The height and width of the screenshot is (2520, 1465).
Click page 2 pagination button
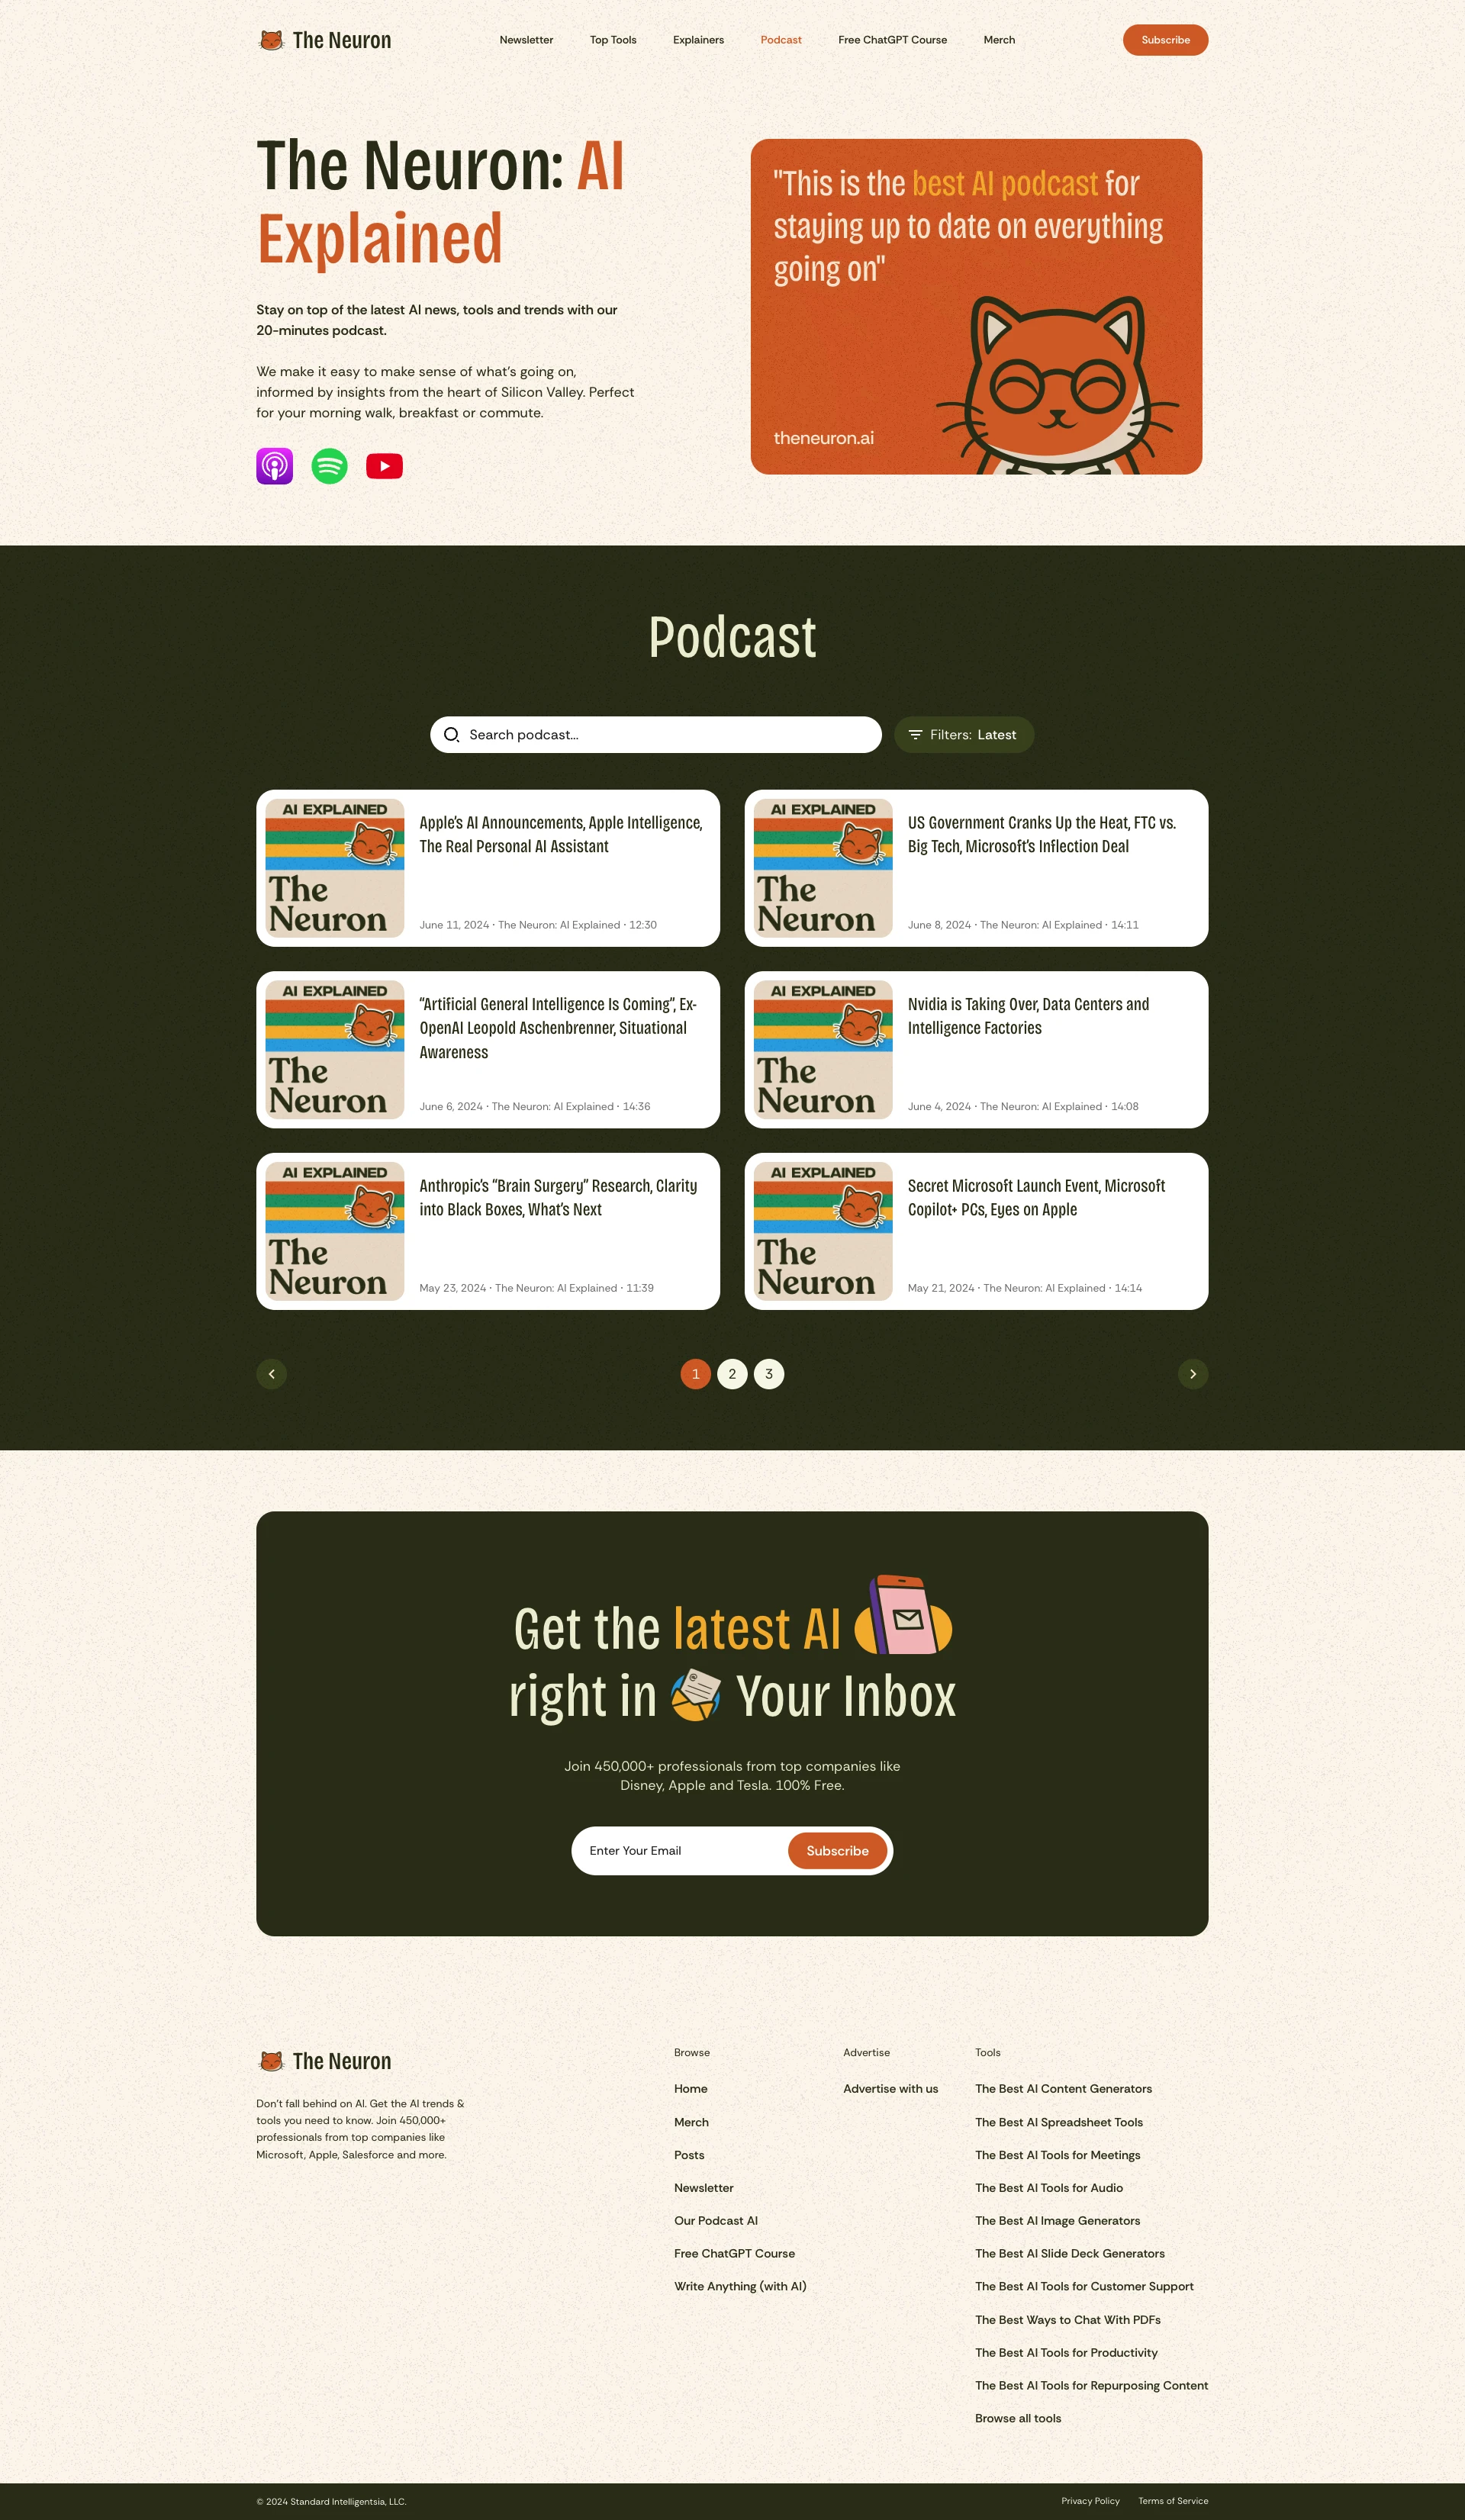[x=732, y=1373]
